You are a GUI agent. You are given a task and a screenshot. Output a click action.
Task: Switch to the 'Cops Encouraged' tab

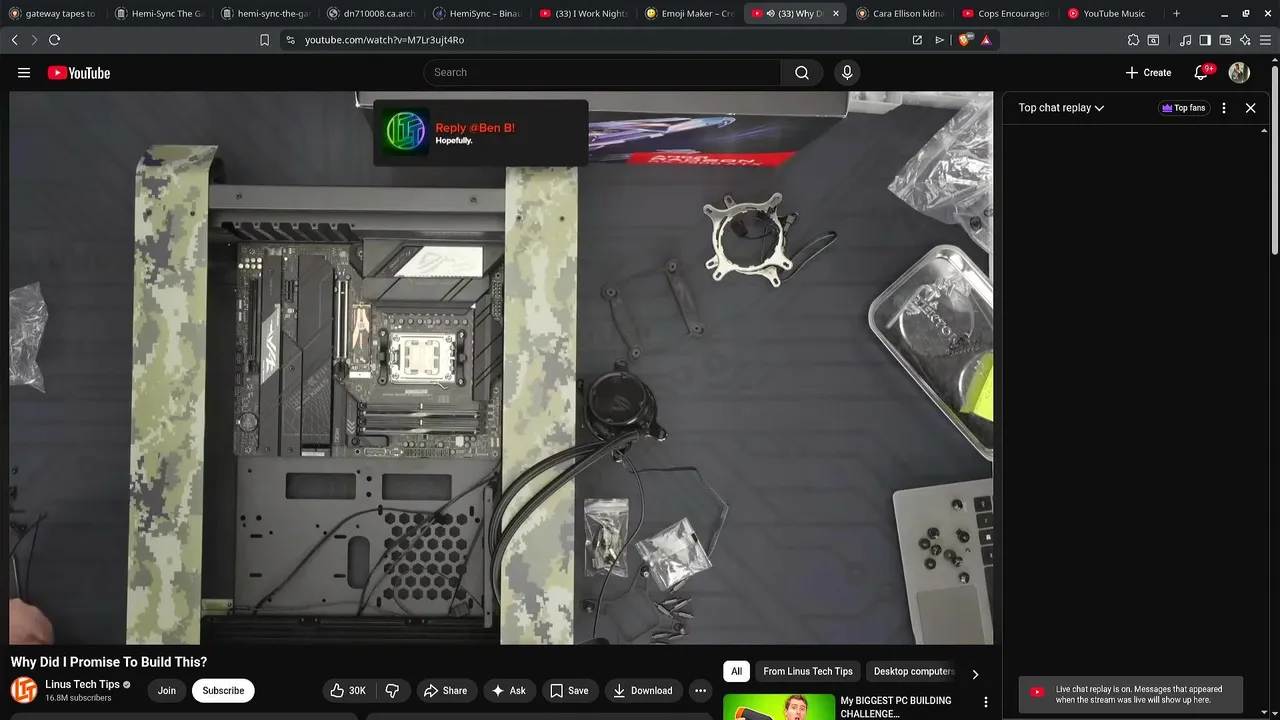click(x=1006, y=14)
